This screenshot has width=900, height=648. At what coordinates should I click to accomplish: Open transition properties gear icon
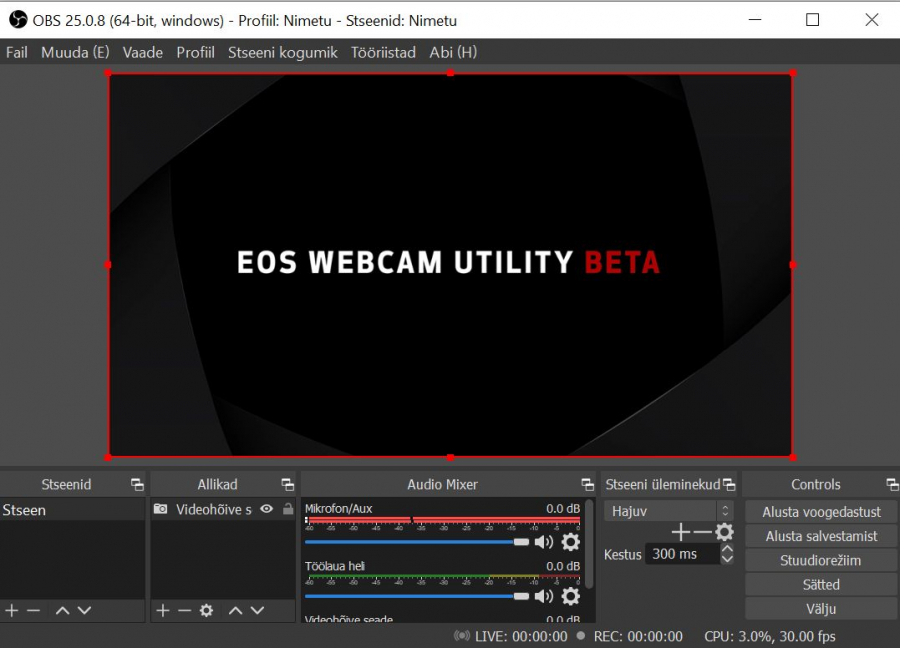click(x=724, y=533)
